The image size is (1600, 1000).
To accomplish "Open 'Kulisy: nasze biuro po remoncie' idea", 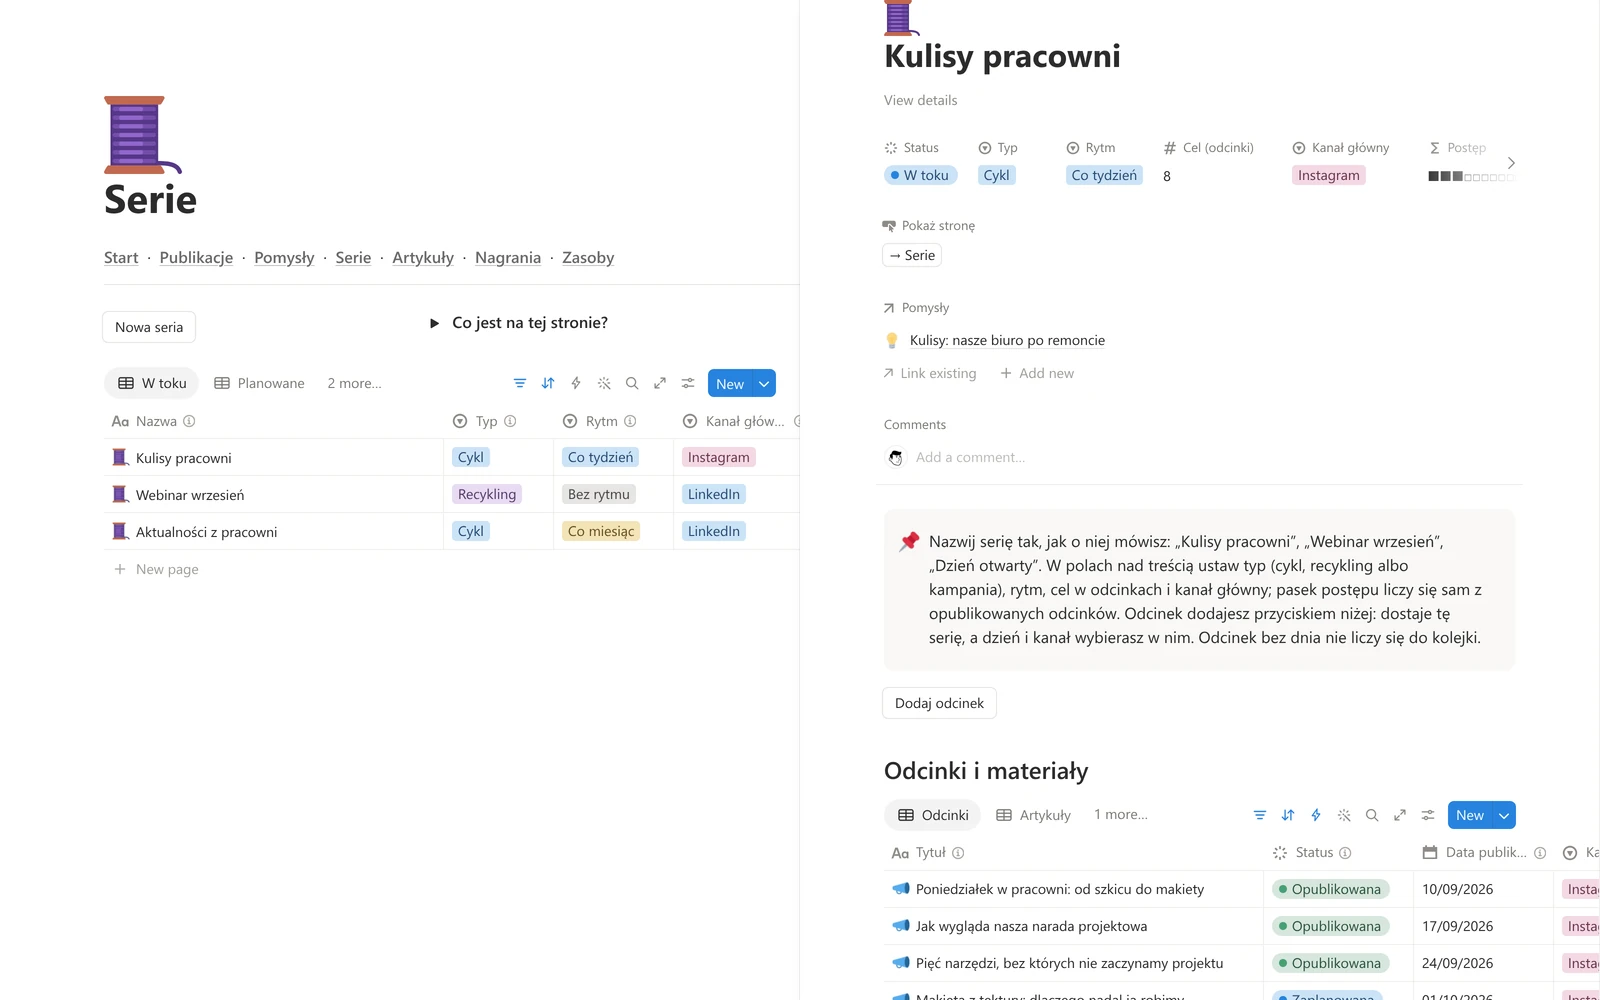I will pyautogui.click(x=1007, y=340).
